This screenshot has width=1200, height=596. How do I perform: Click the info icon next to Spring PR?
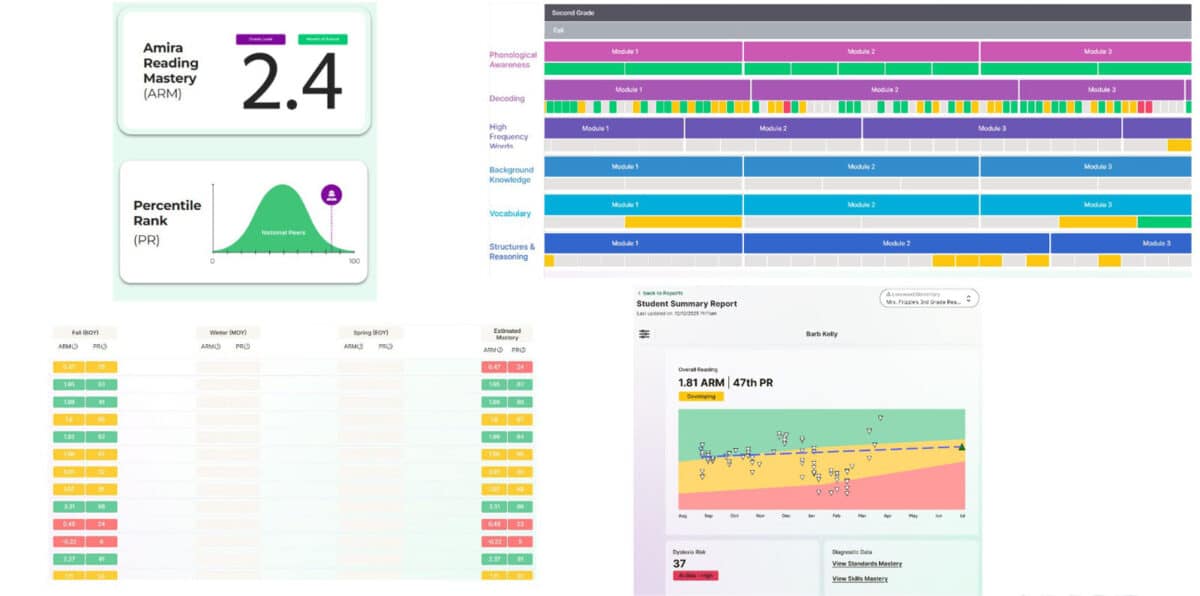coord(389,347)
